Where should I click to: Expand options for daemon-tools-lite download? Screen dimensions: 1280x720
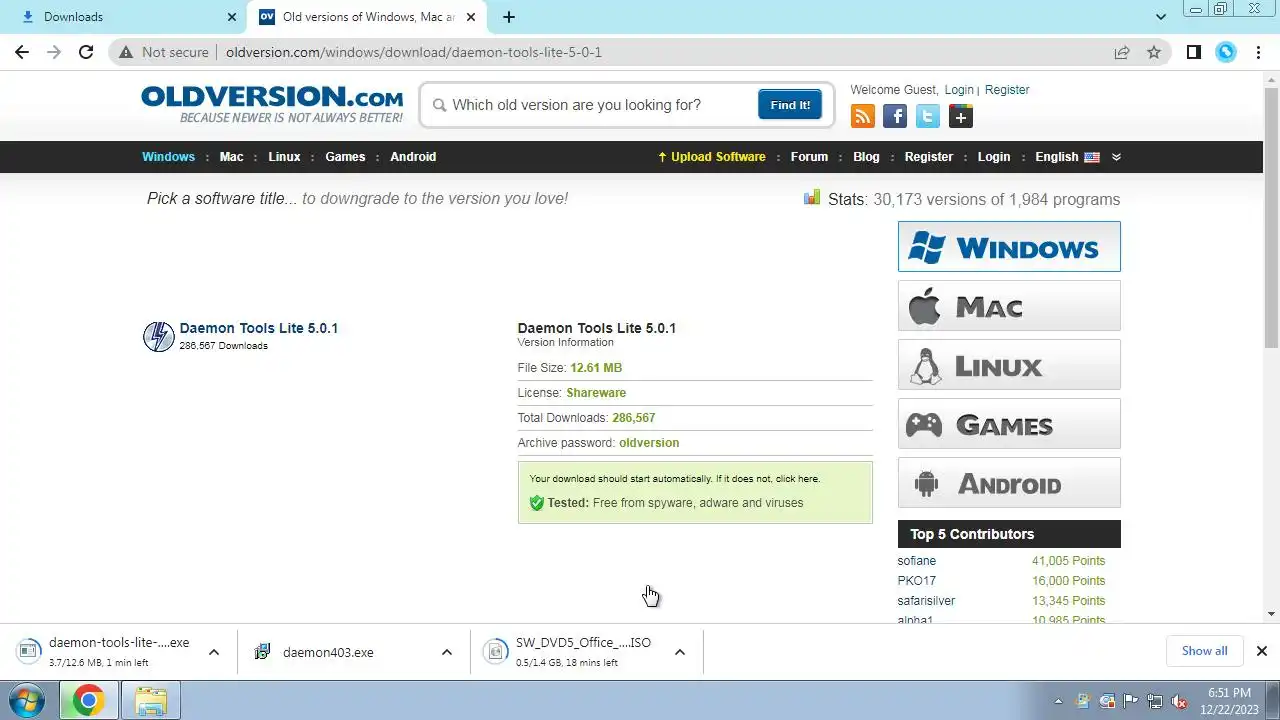[214, 652]
